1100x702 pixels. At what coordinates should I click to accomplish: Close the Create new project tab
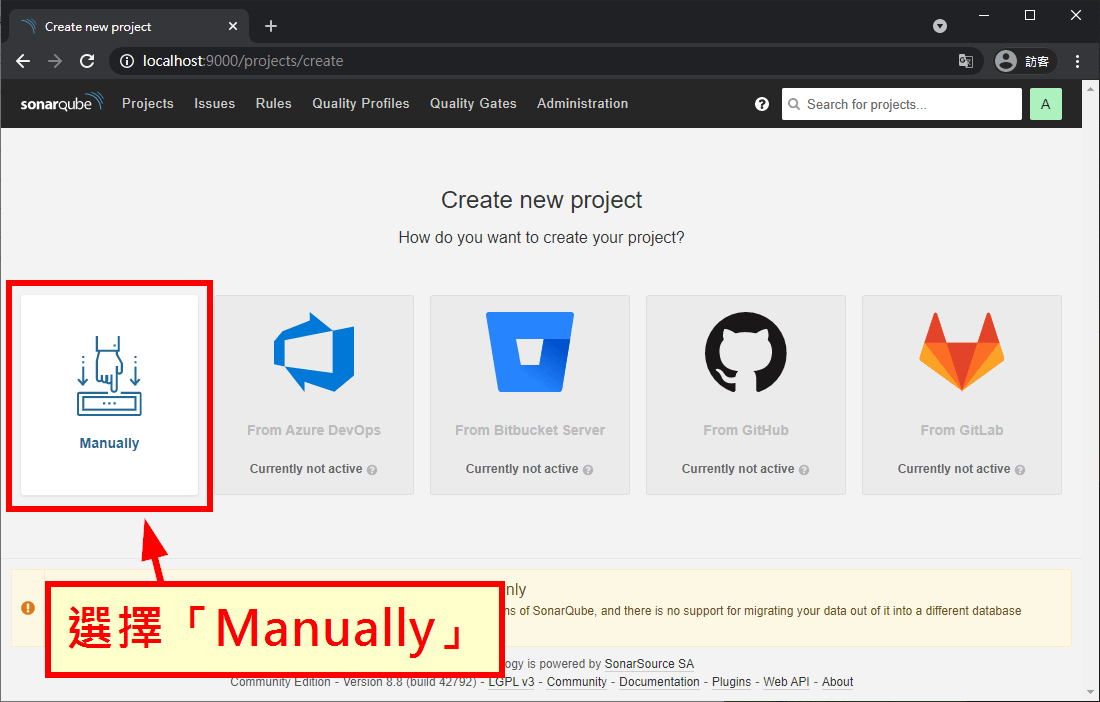coord(233,27)
